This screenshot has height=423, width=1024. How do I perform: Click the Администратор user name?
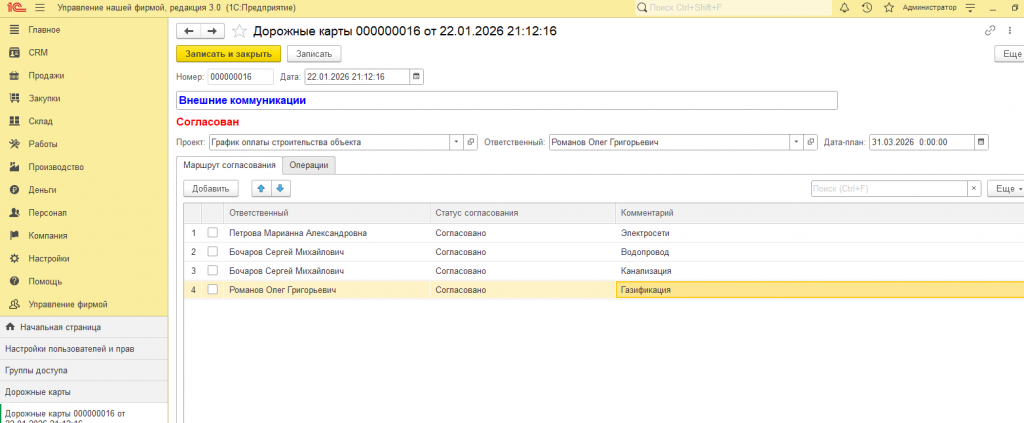click(929, 8)
